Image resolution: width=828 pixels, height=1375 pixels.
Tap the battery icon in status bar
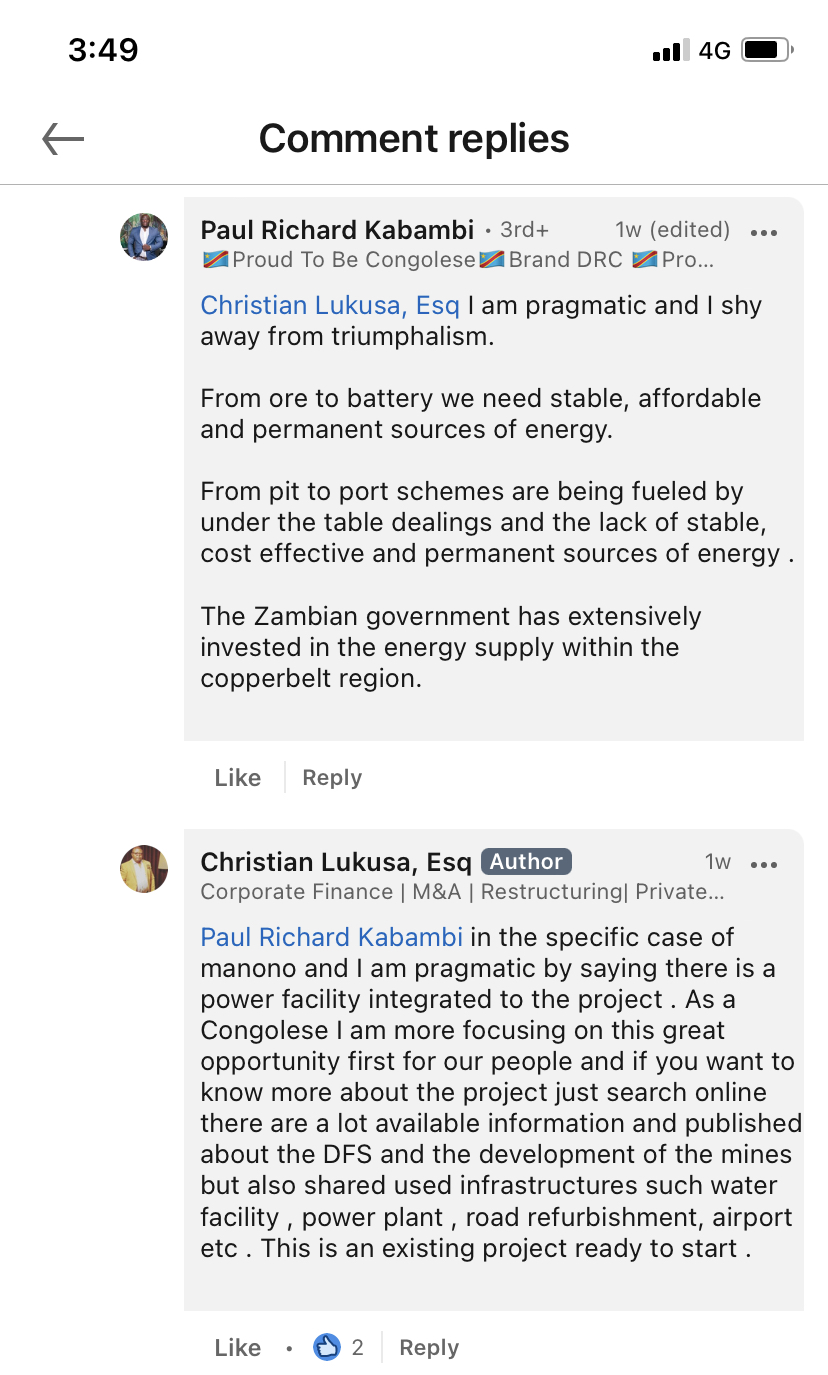pyautogui.click(x=768, y=49)
